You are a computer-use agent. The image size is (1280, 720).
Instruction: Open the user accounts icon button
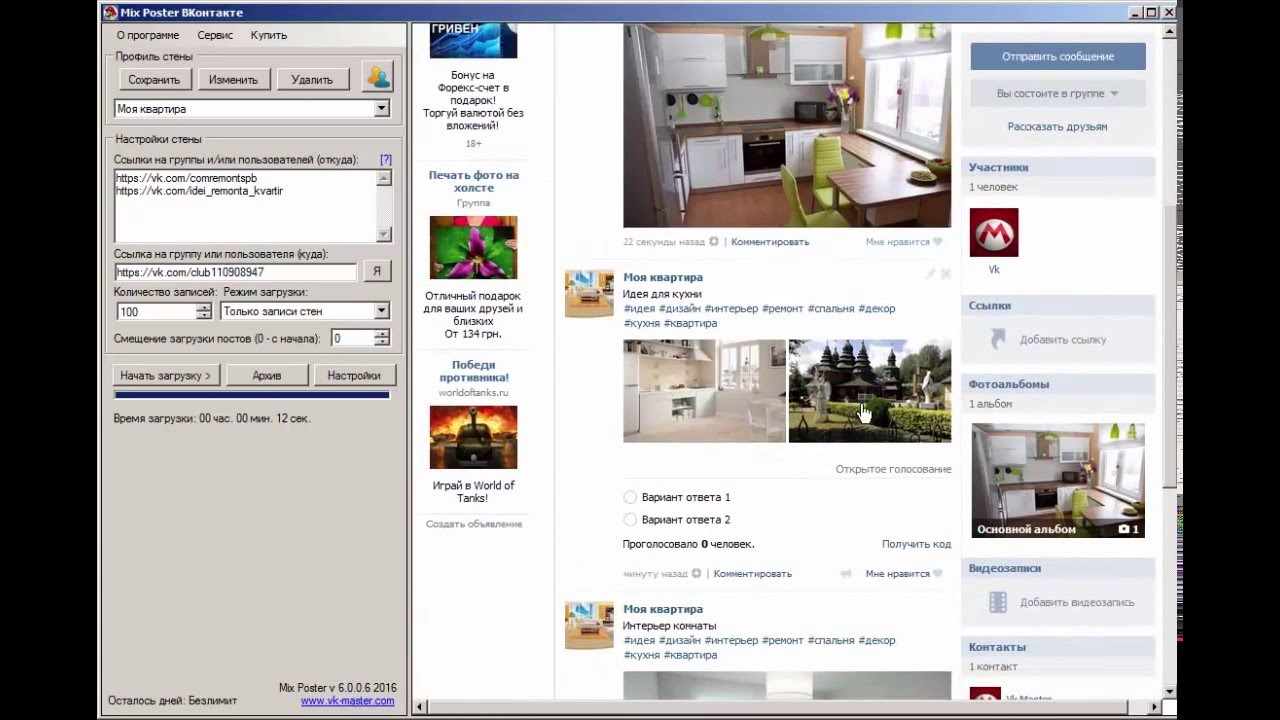click(378, 78)
